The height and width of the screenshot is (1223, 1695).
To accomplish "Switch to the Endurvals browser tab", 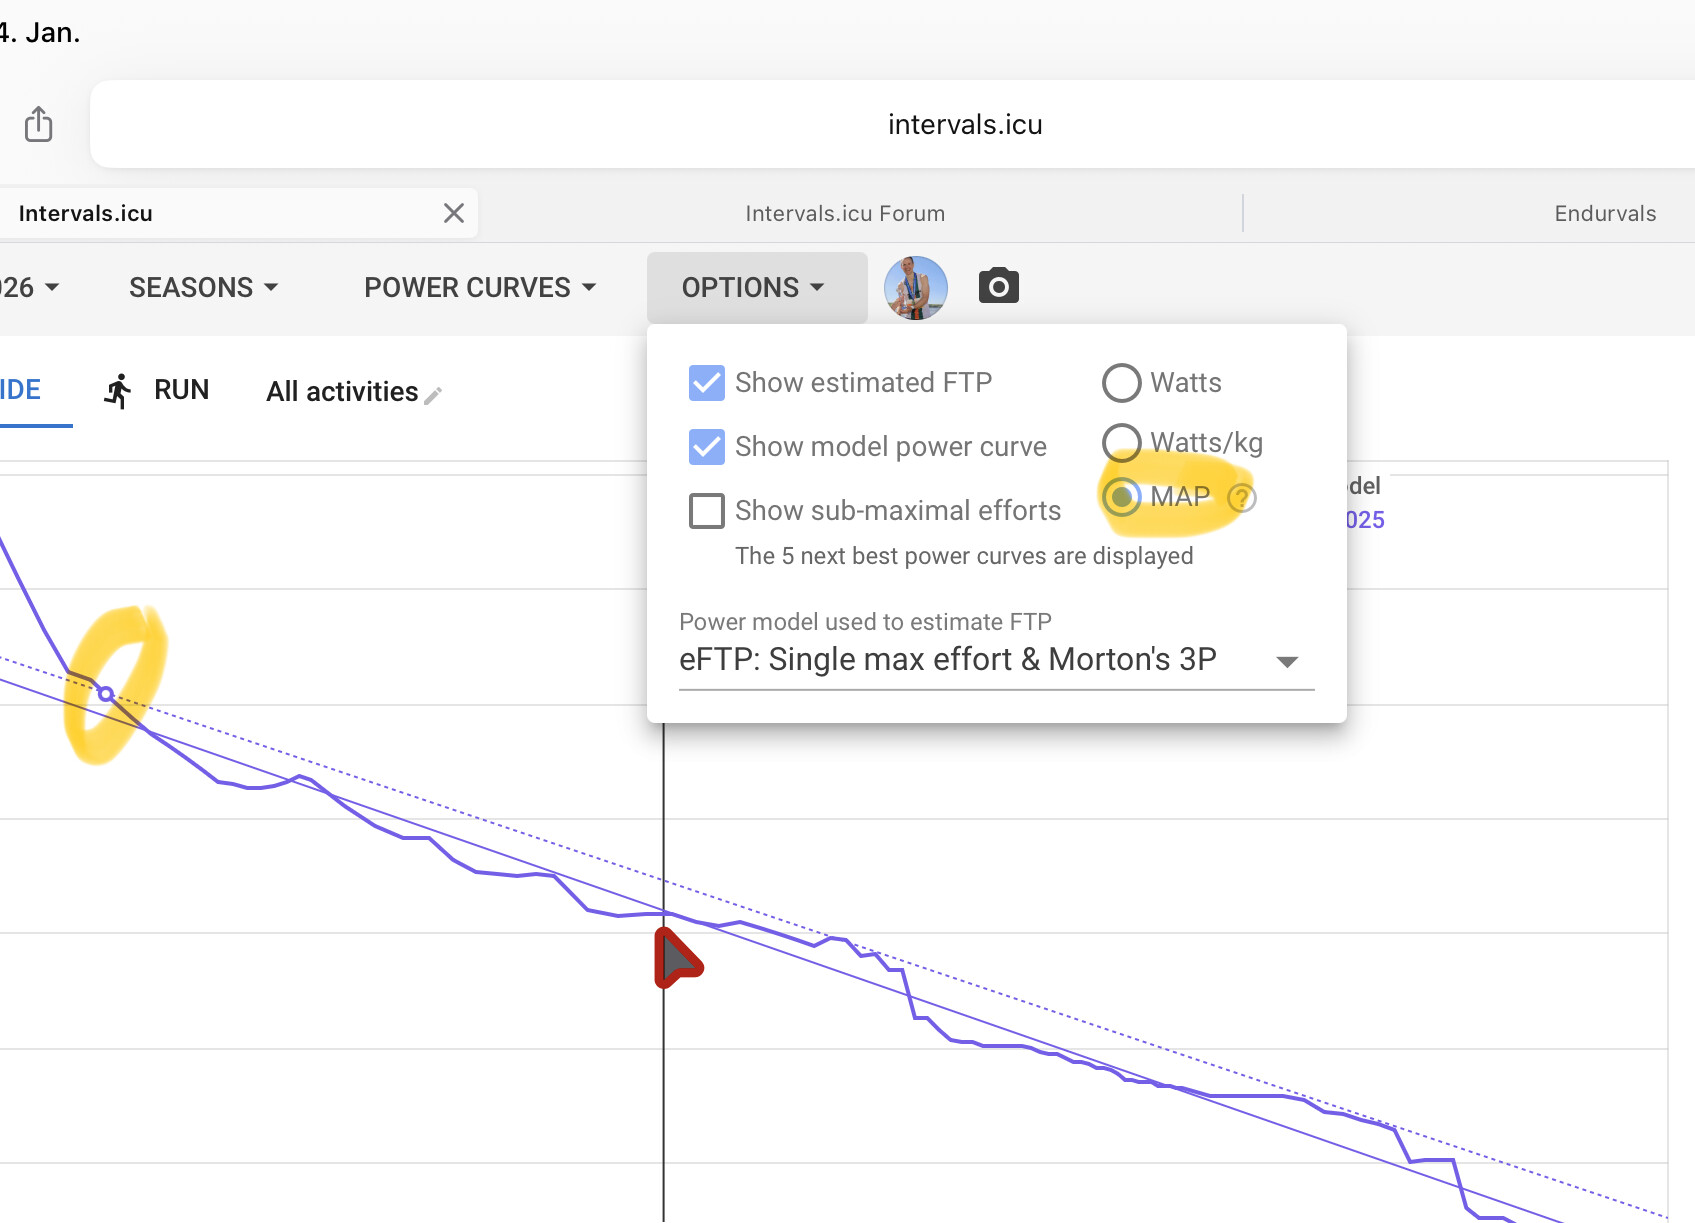I will tap(1604, 213).
